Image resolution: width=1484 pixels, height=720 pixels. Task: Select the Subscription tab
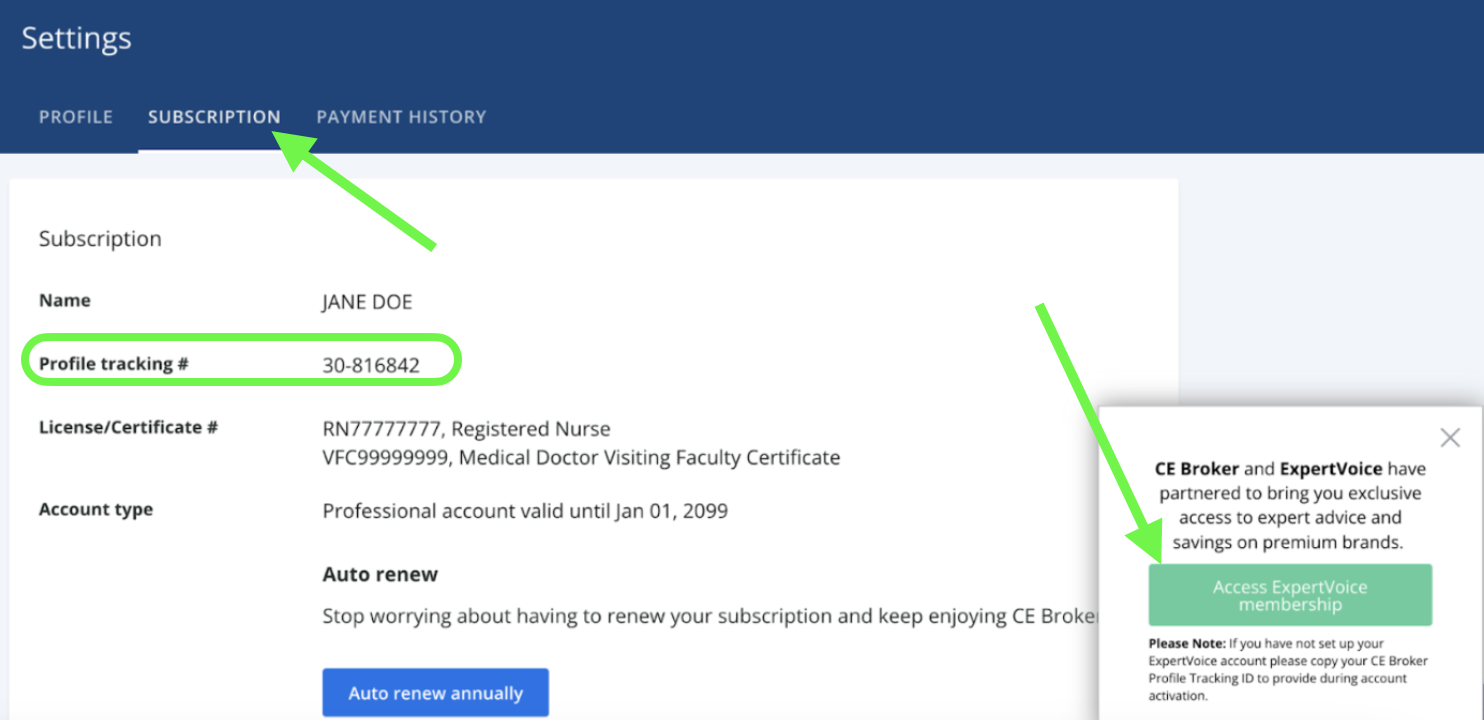coord(214,117)
